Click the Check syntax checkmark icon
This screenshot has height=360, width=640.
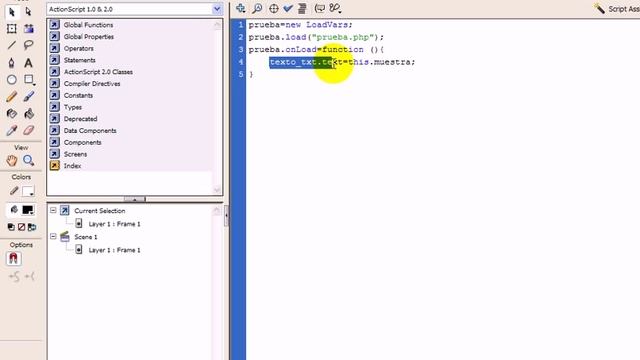pyautogui.click(x=288, y=8)
